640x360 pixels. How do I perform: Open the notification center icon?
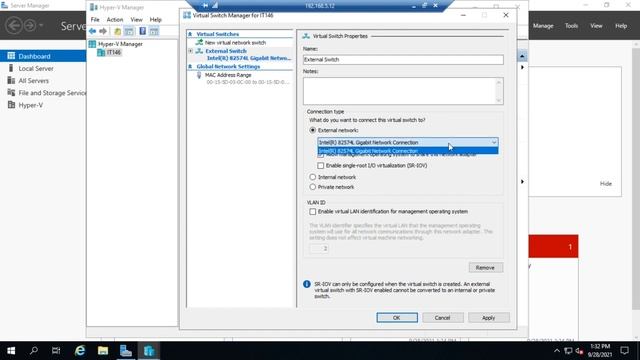[624, 351]
